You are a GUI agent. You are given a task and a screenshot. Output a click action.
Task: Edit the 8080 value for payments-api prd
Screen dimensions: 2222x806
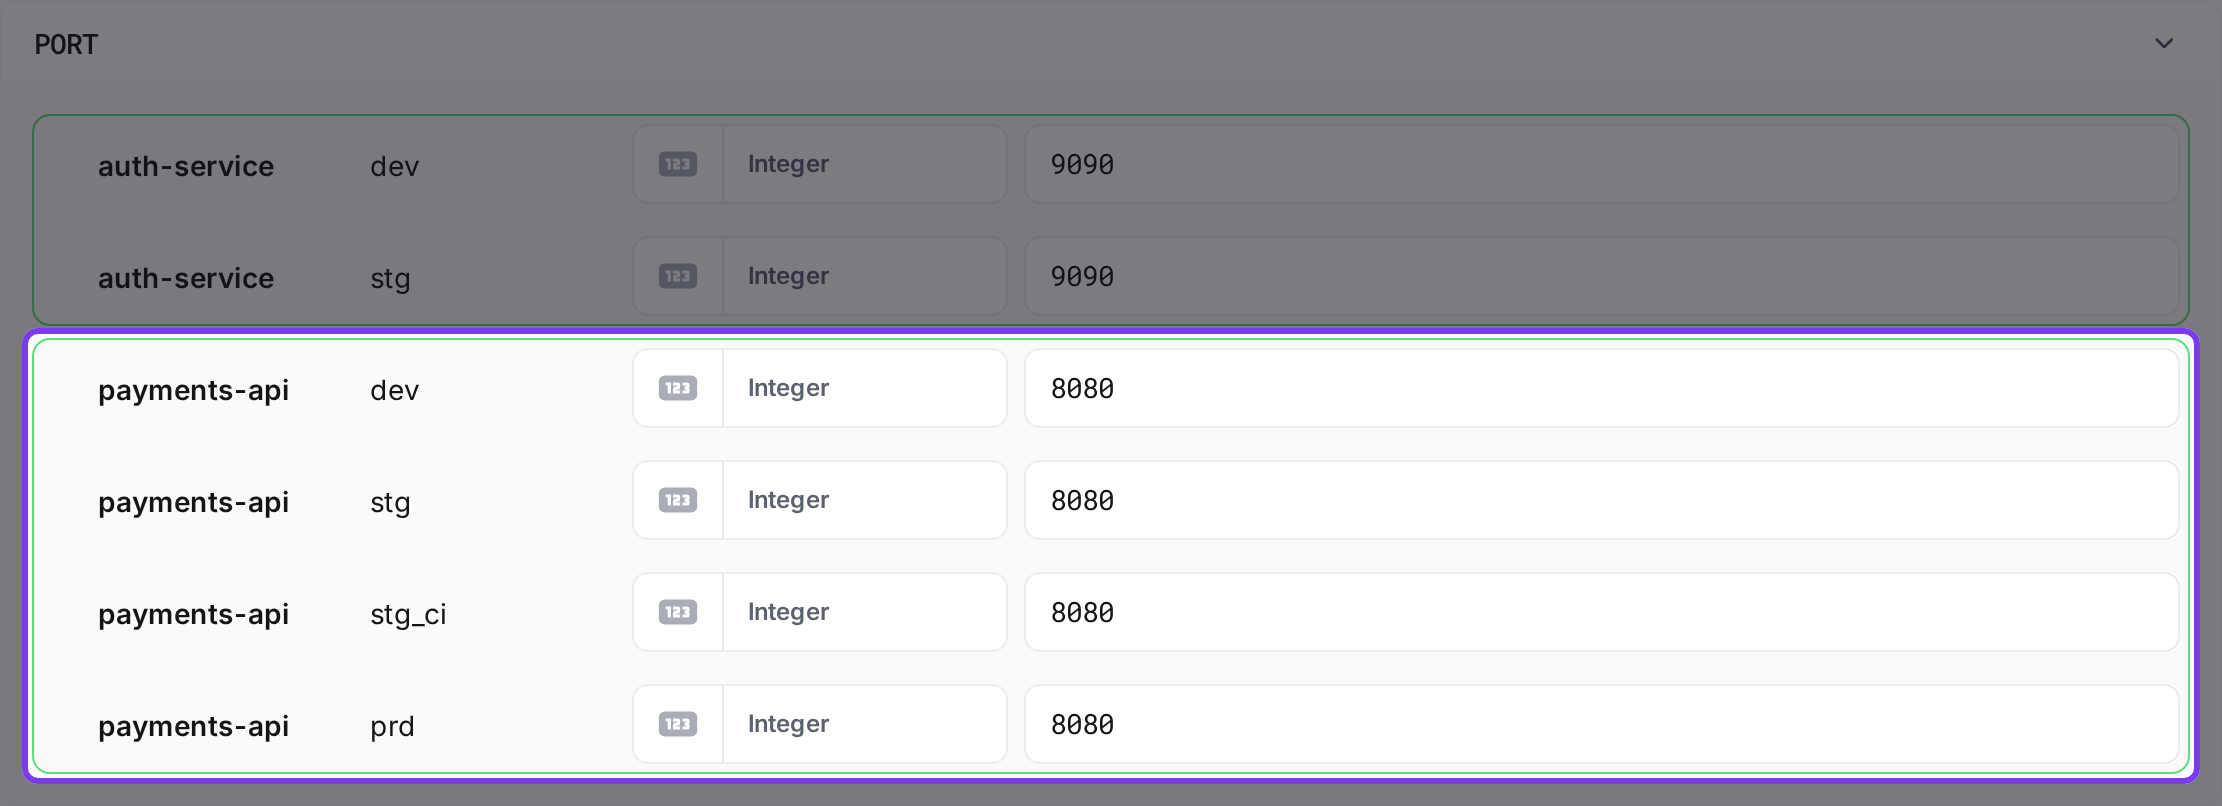point(1601,724)
